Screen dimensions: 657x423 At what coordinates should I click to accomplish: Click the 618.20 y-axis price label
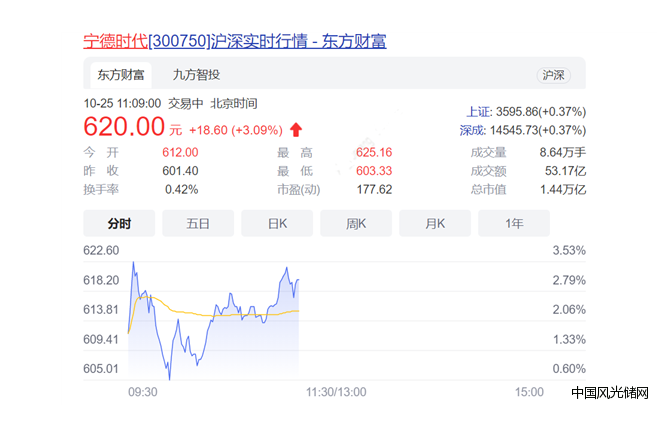[101, 280]
